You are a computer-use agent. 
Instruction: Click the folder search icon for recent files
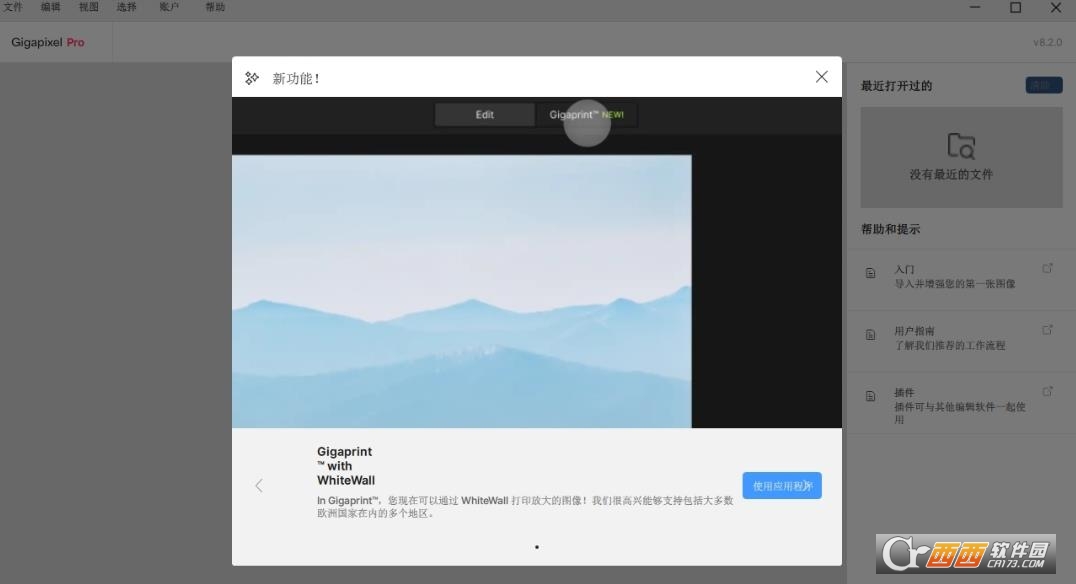(x=961, y=146)
